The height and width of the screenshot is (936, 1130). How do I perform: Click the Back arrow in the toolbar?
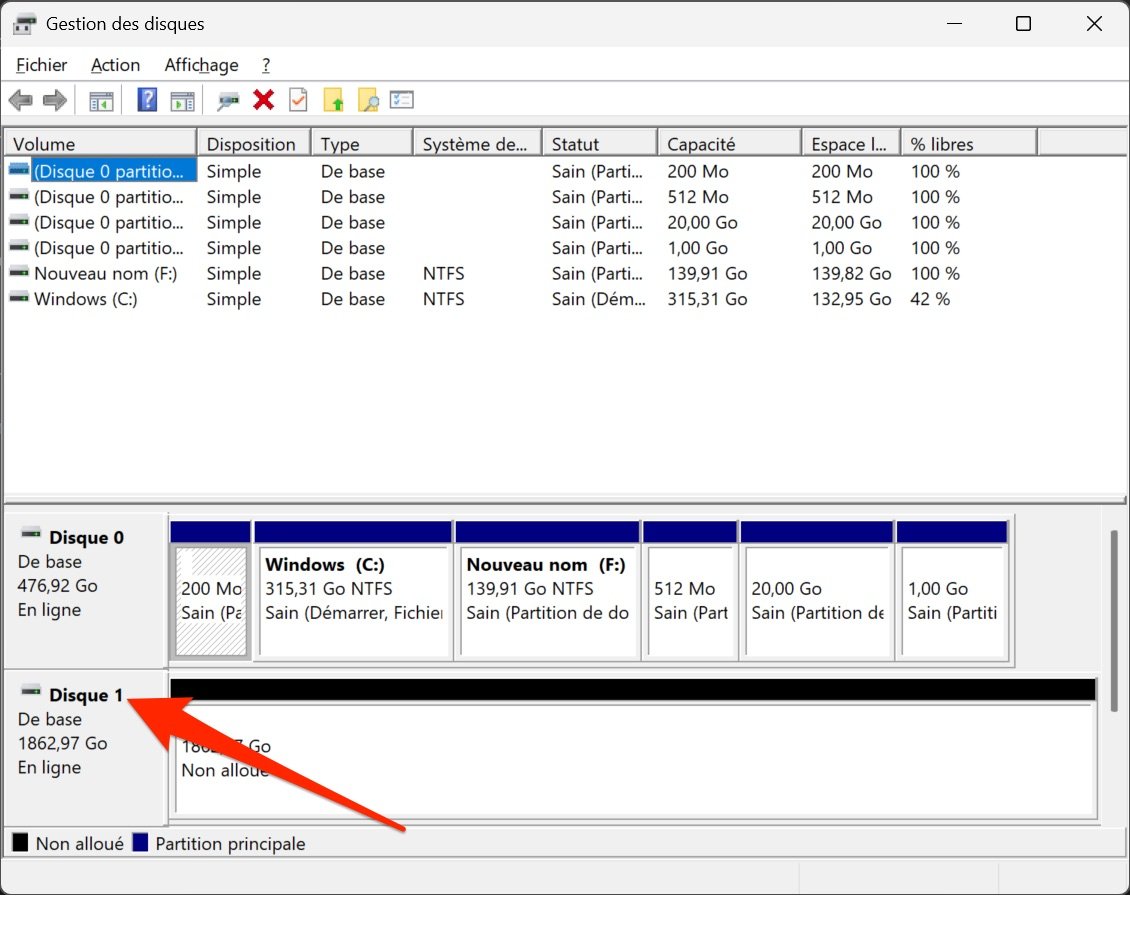pos(21,100)
